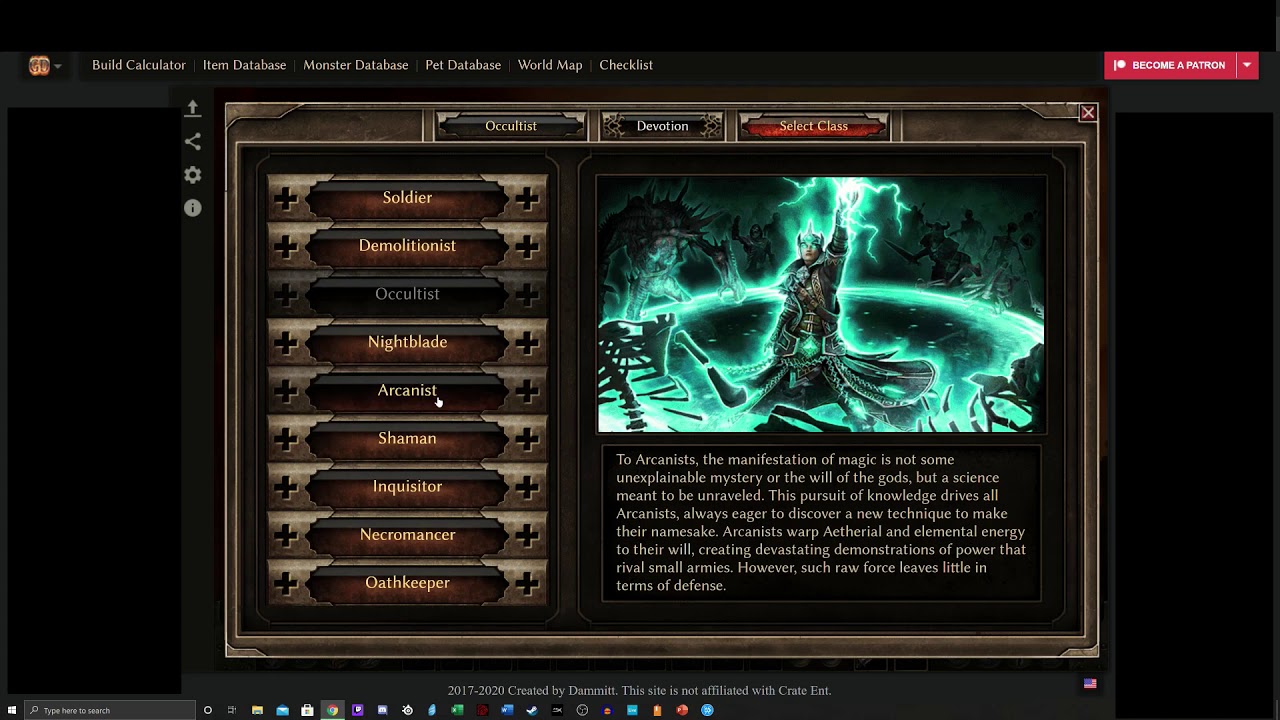Open Cortana from the taskbar
The width and height of the screenshot is (1280, 720).
click(207, 710)
